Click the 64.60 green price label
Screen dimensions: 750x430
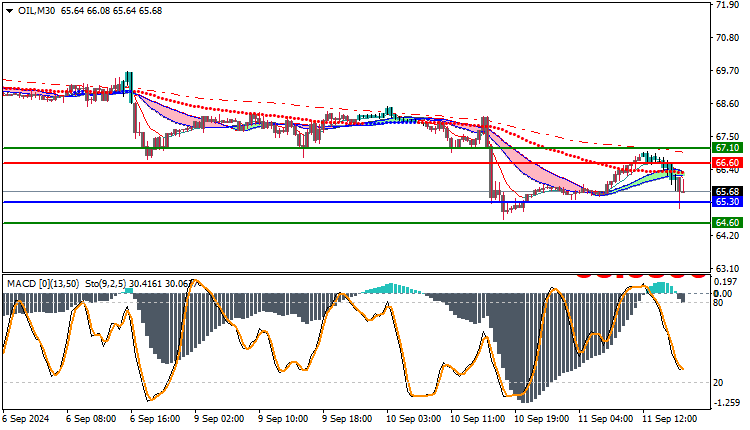727,222
